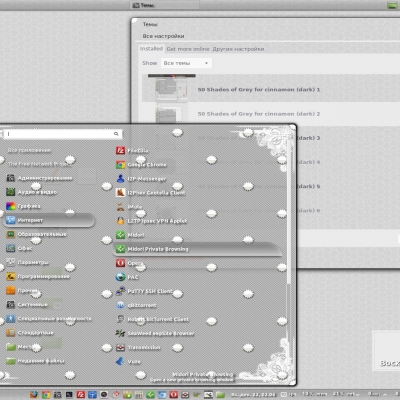This screenshot has width=400, height=400.
Task: Go back to Все настройки
Action: 163,36
